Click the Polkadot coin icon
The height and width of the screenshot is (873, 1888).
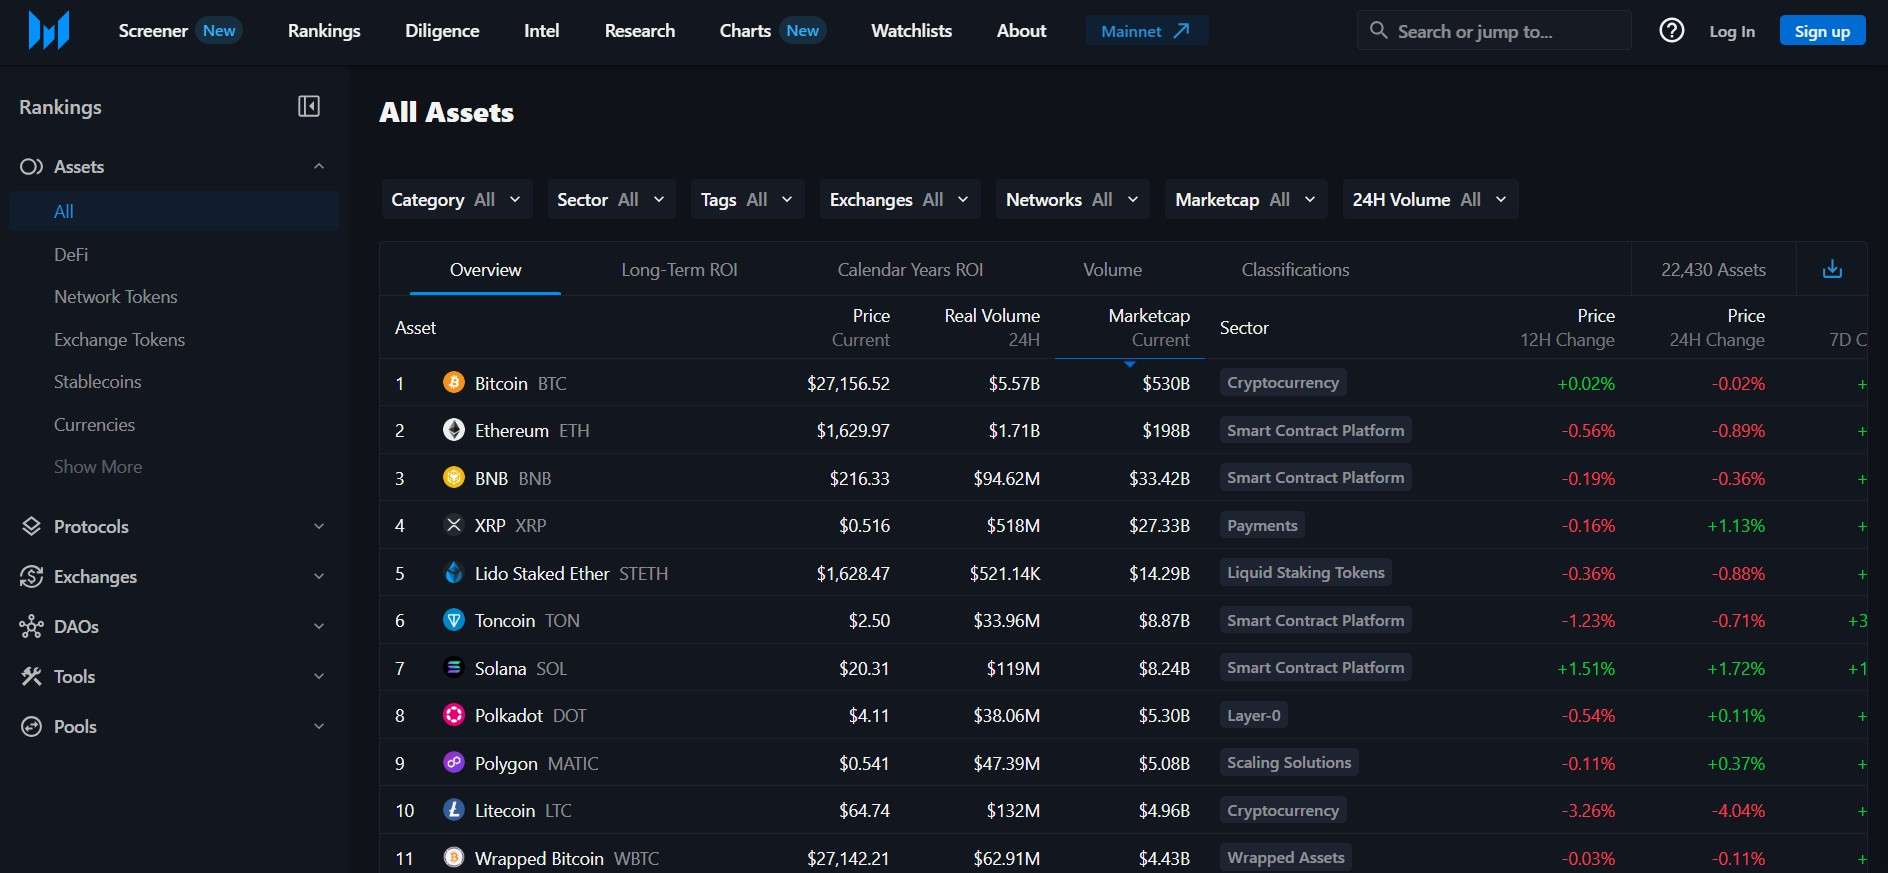point(454,715)
